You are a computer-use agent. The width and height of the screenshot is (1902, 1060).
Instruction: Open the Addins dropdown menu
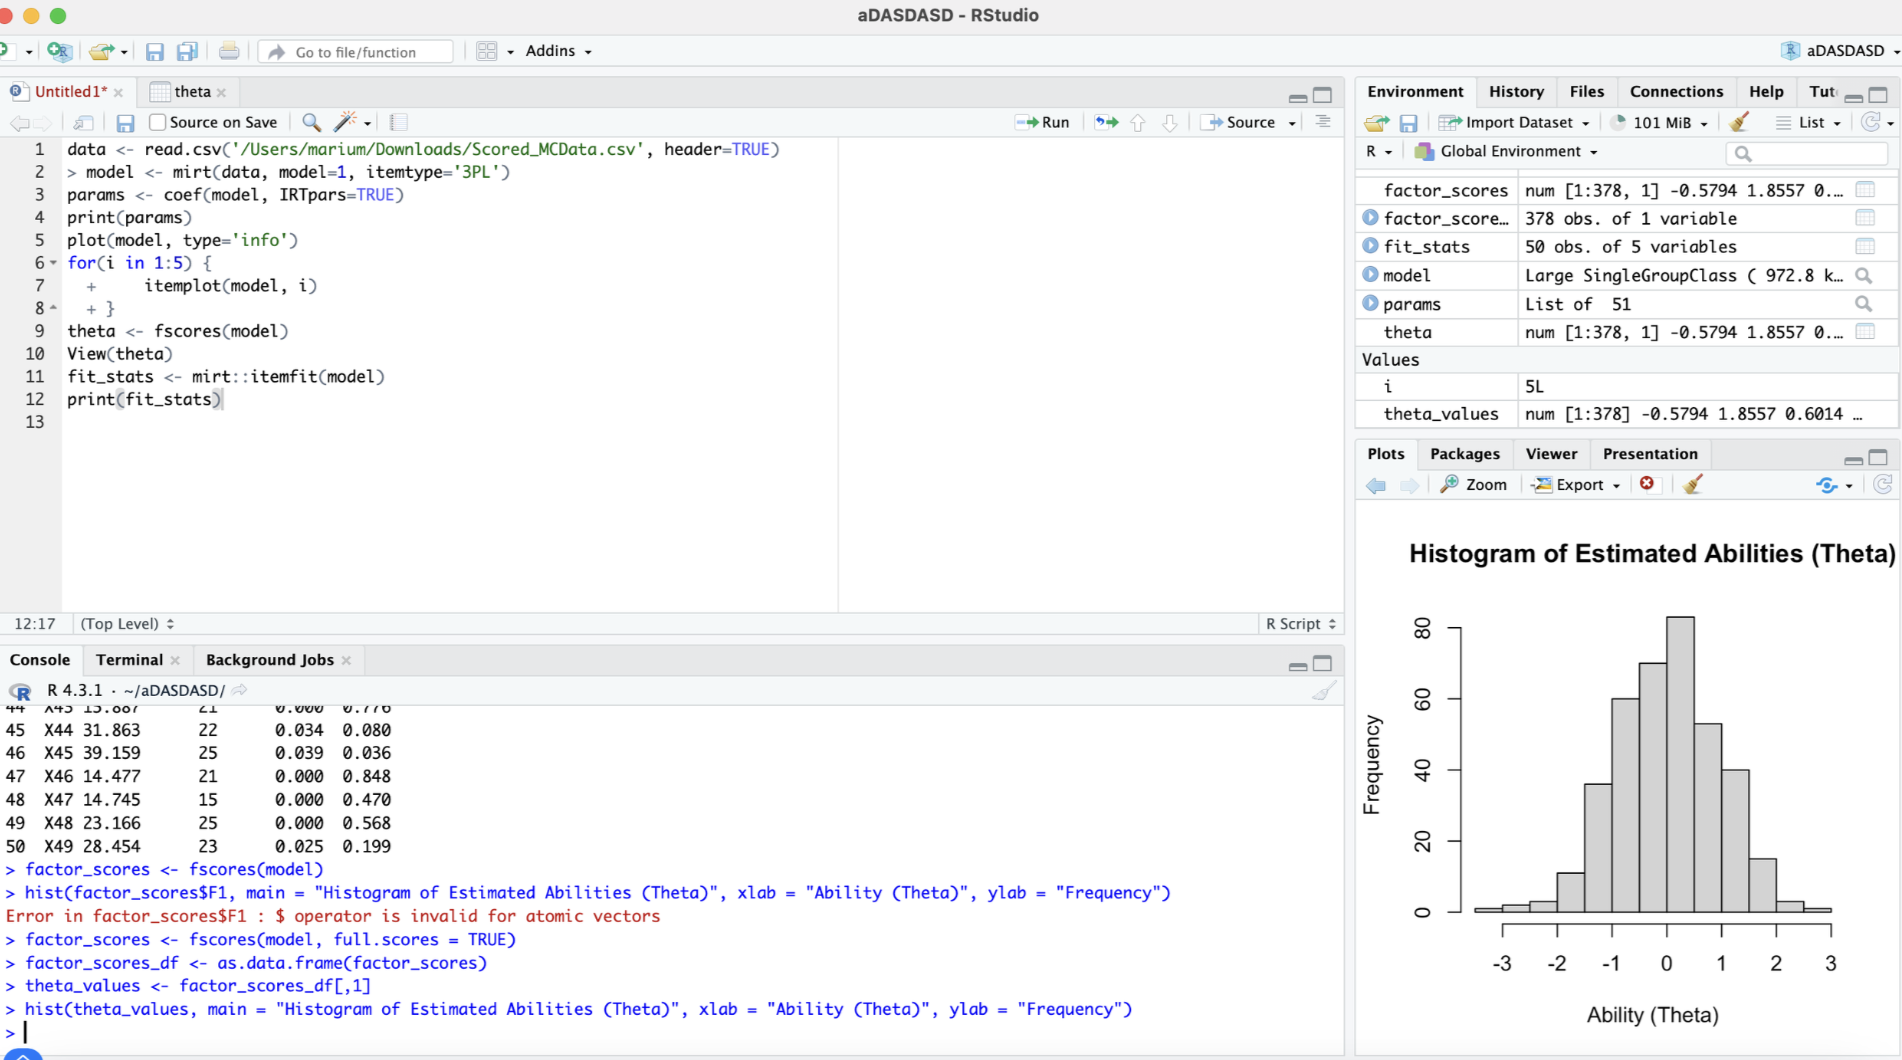click(558, 51)
